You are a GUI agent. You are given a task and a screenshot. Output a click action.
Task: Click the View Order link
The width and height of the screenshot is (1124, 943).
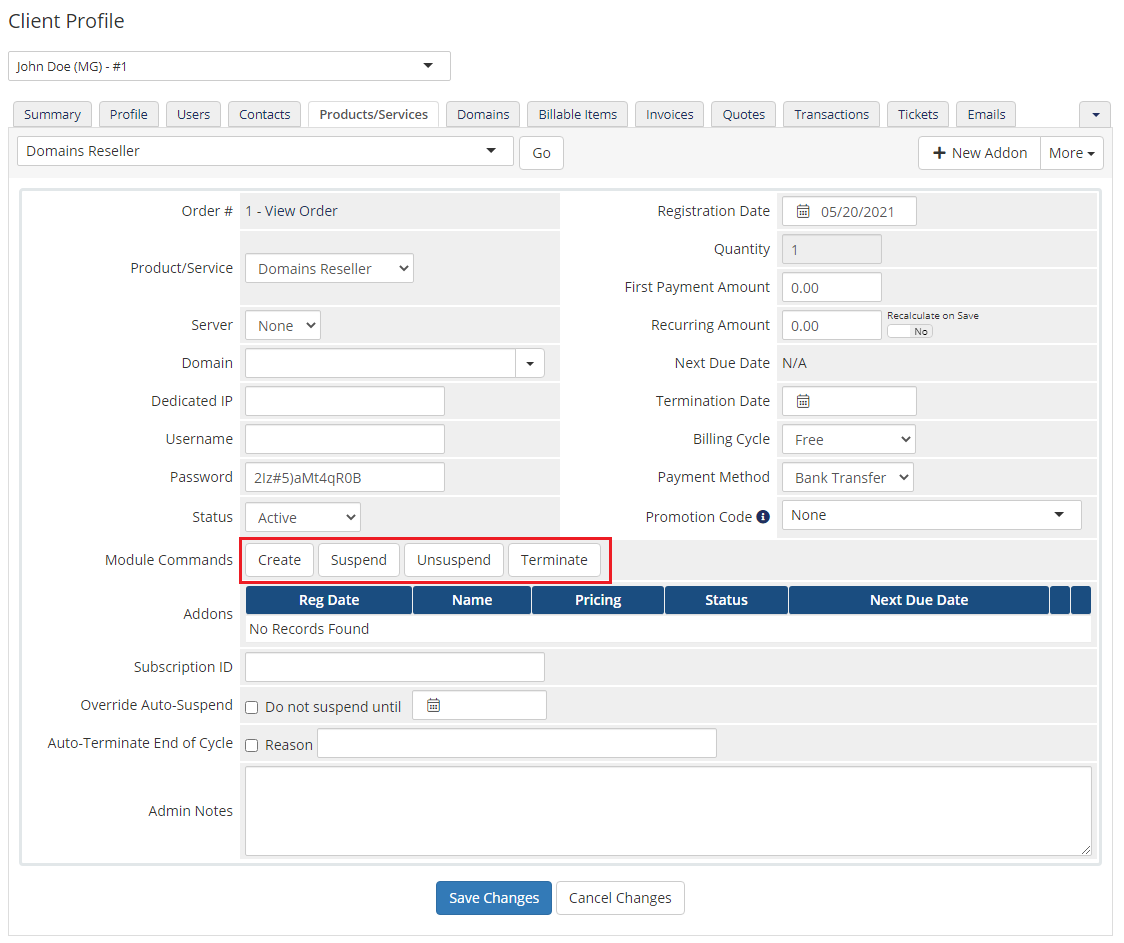(301, 211)
